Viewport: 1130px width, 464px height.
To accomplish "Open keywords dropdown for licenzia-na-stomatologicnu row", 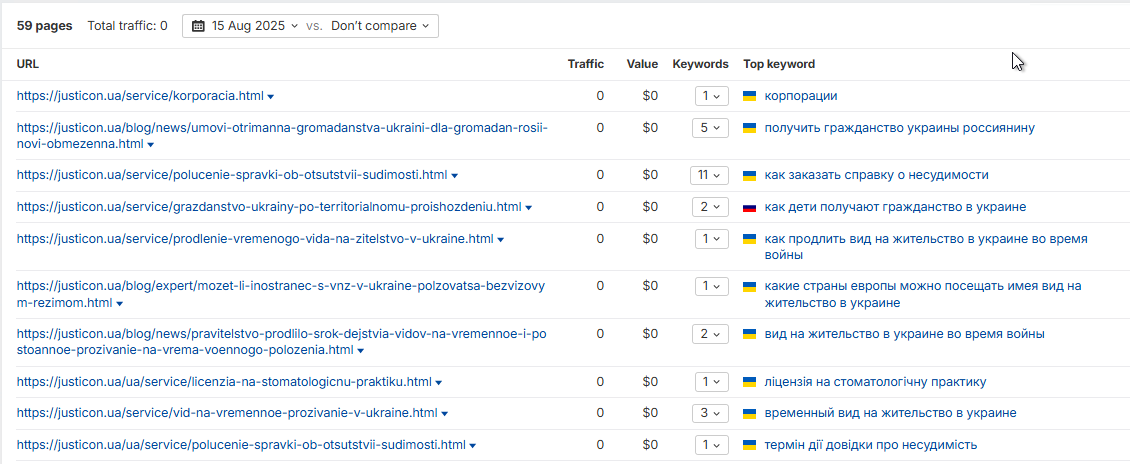I will pyautogui.click(x=712, y=382).
